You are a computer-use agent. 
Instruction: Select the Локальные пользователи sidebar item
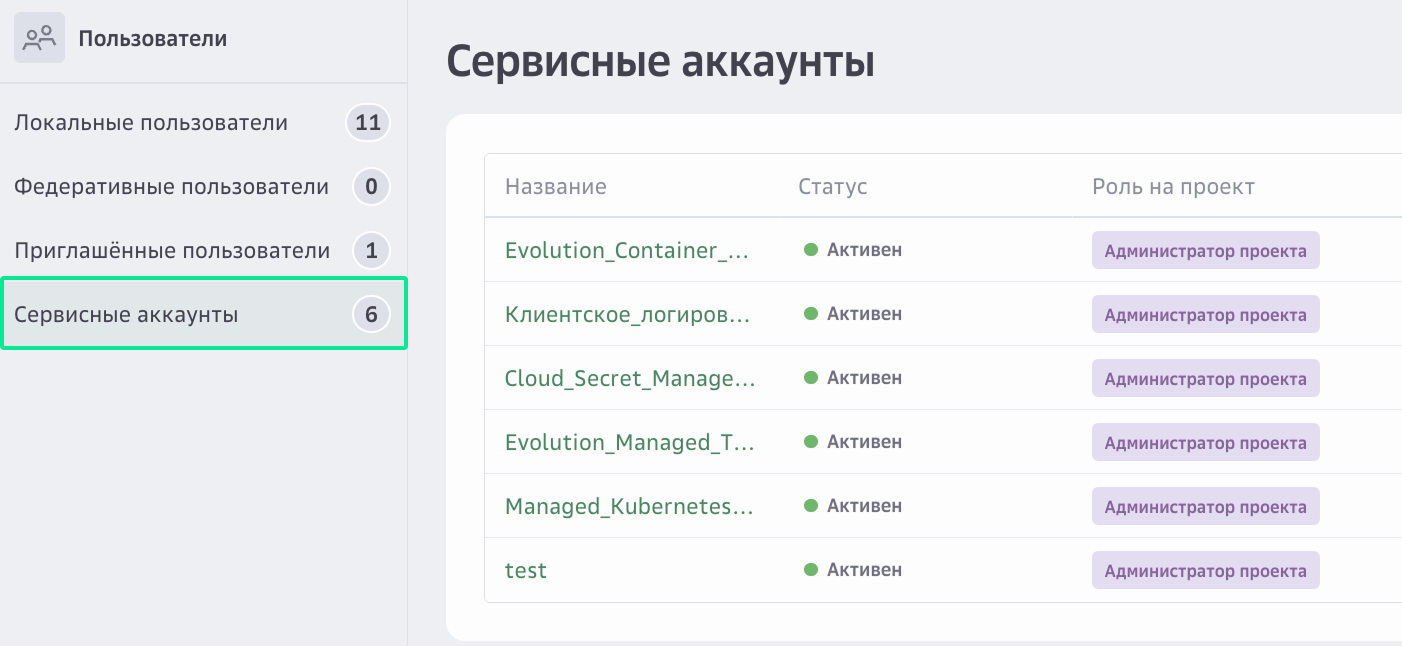click(x=150, y=122)
